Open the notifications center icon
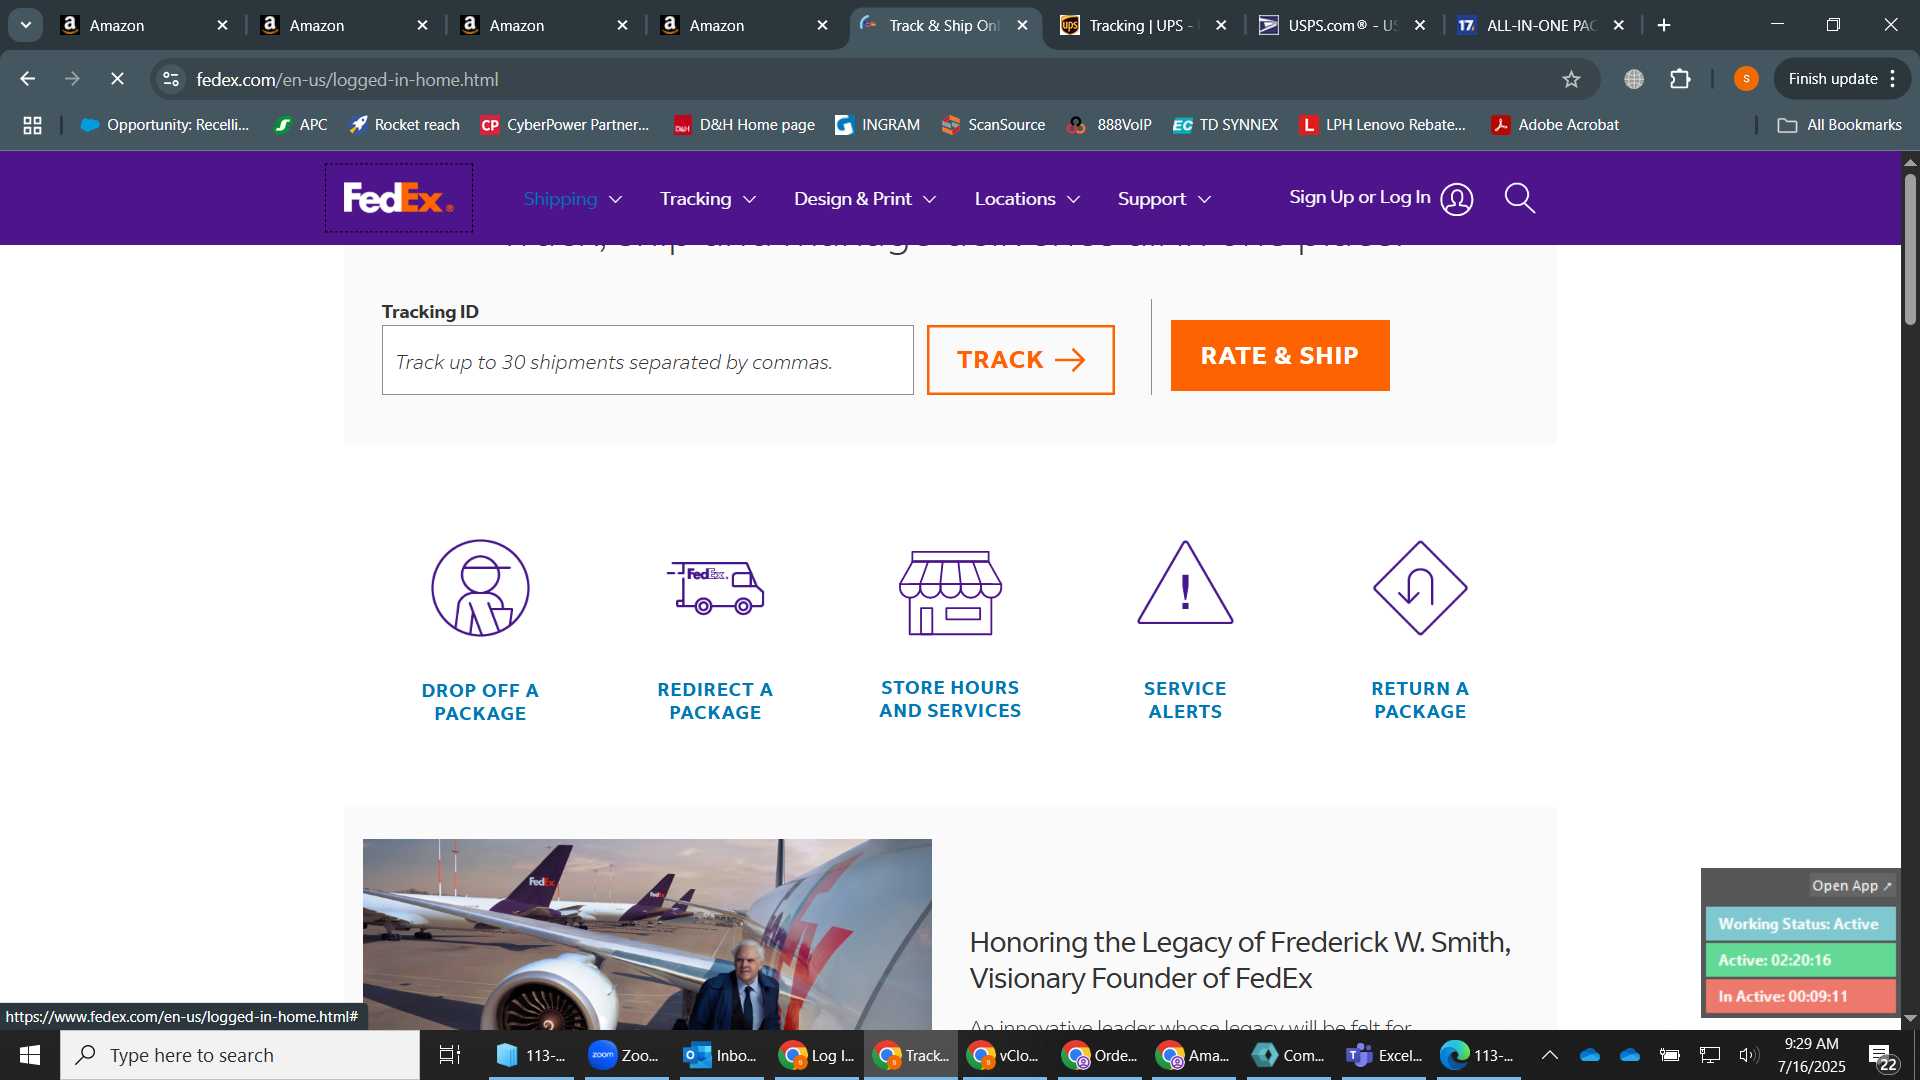Image resolution: width=1920 pixels, height=1080 pixels. point(1882,1056)
